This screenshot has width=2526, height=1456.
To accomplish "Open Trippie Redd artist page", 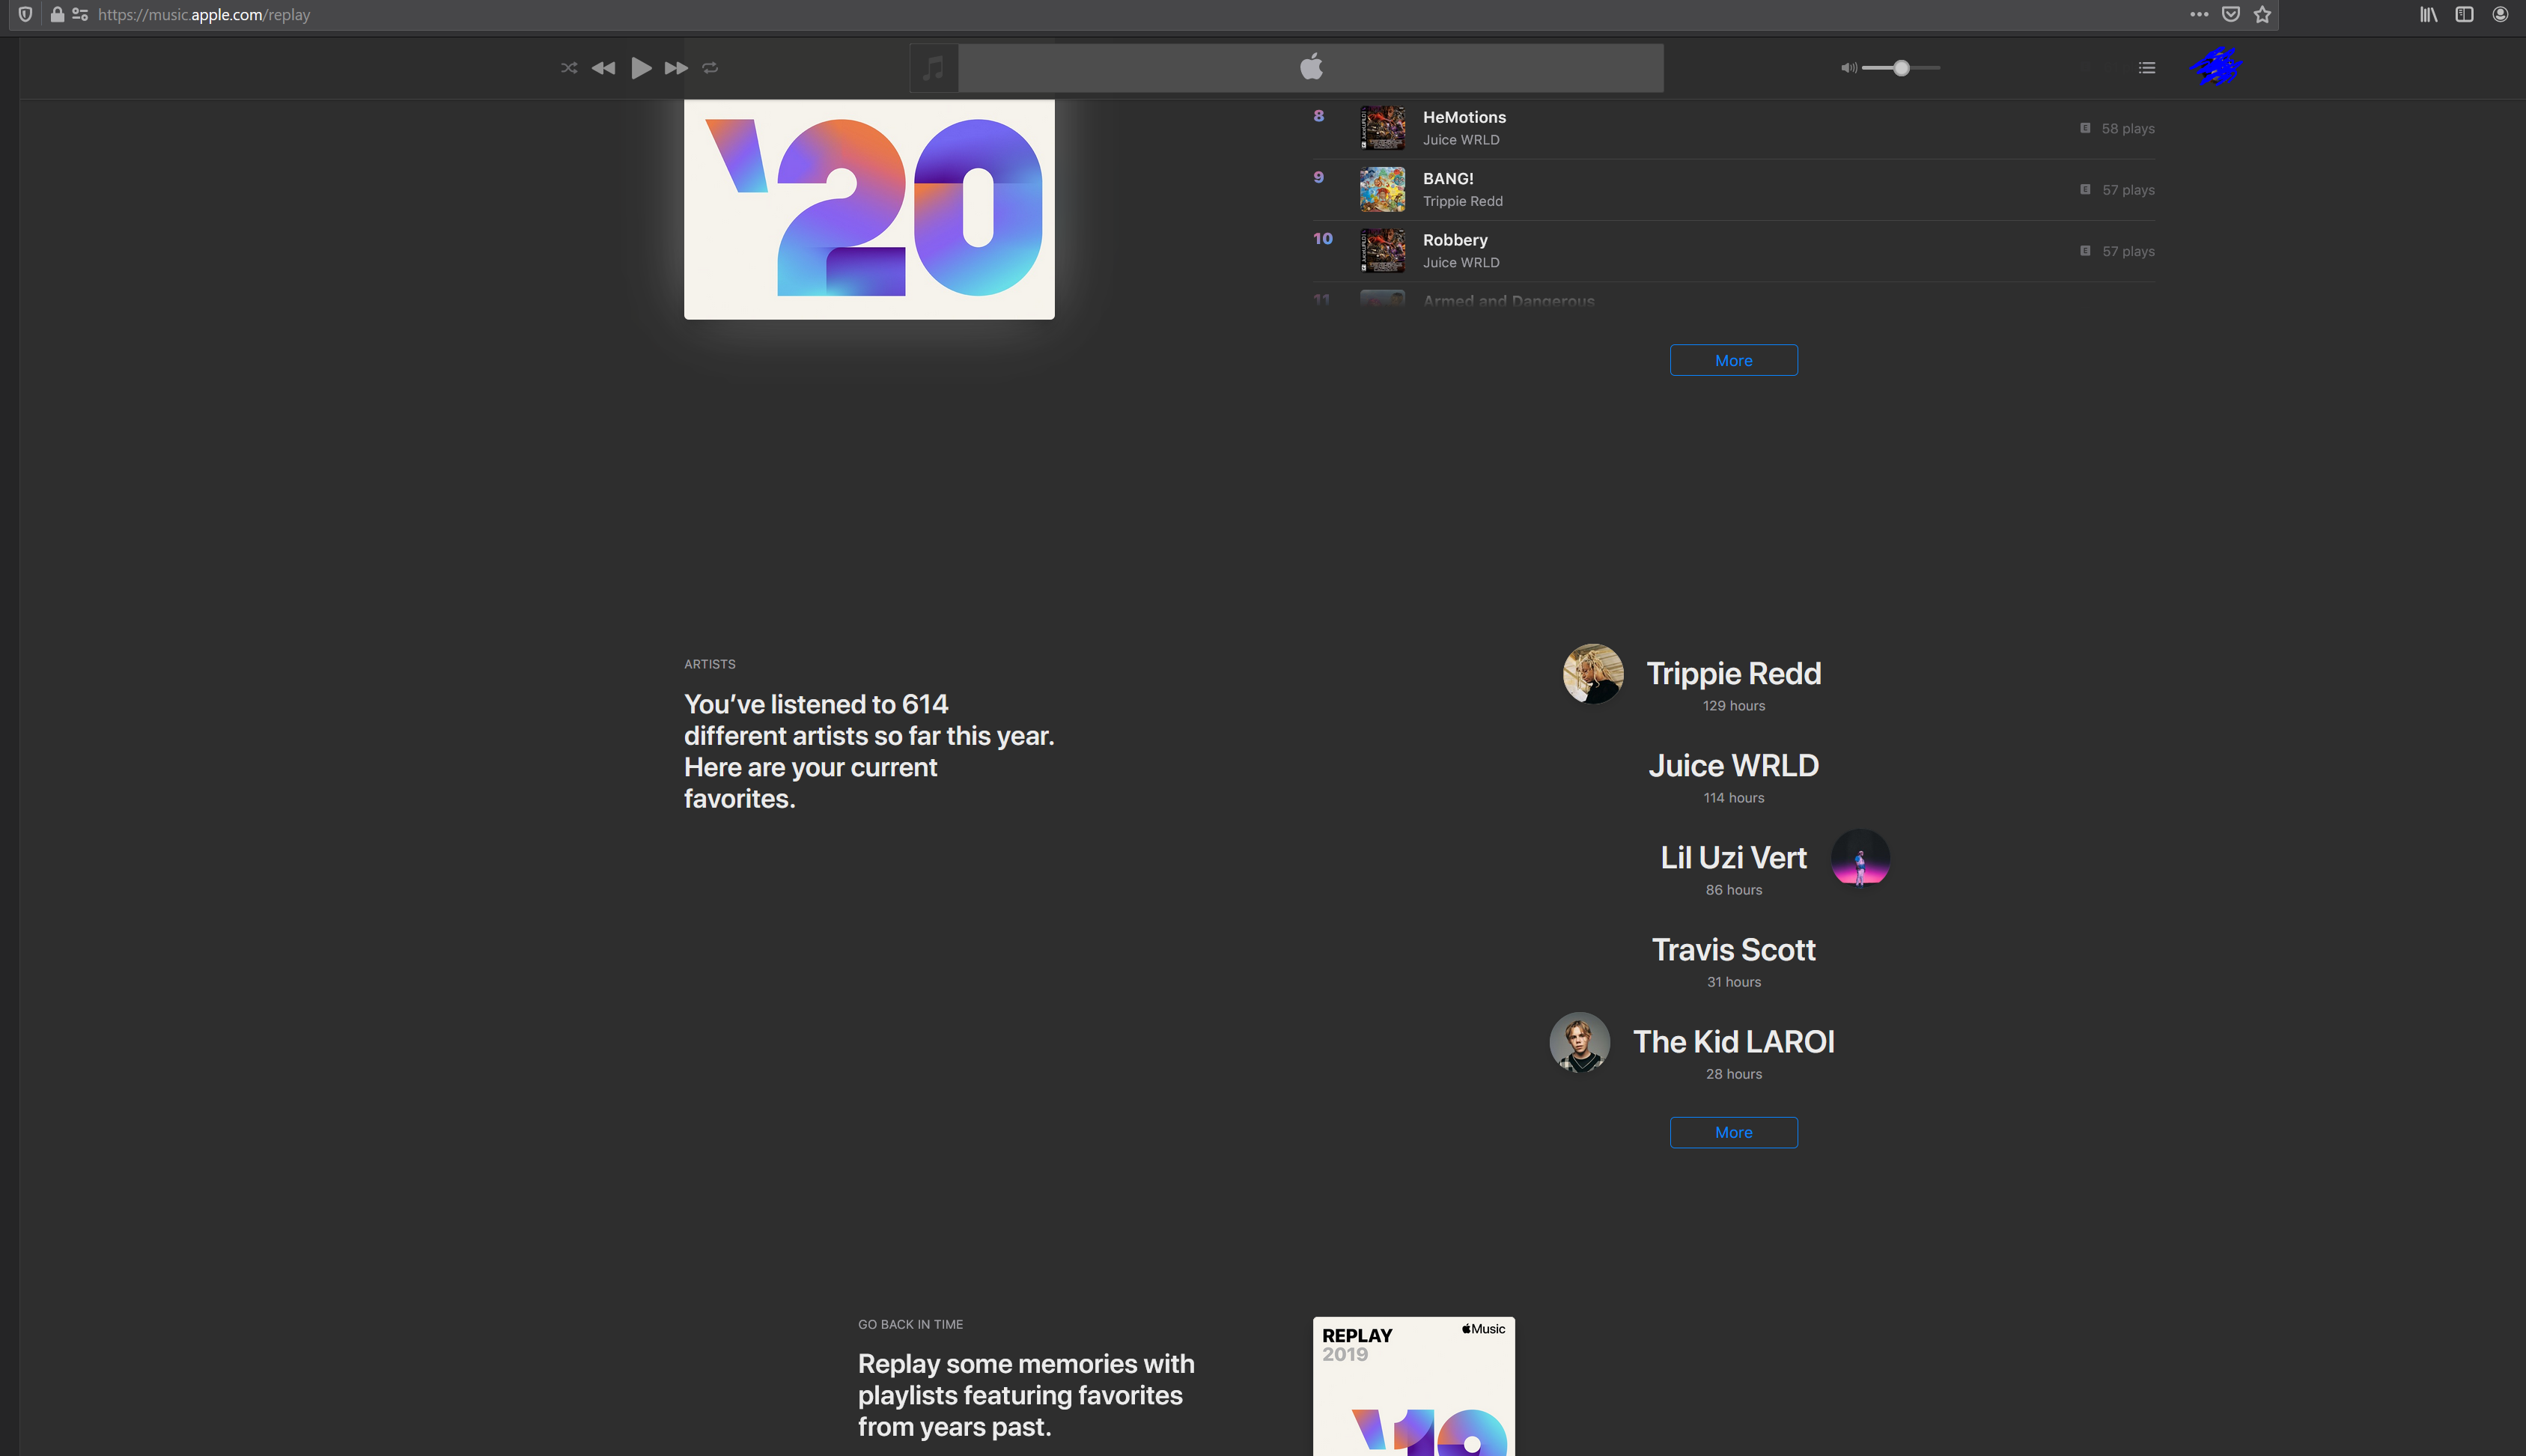I will 1733,673.
